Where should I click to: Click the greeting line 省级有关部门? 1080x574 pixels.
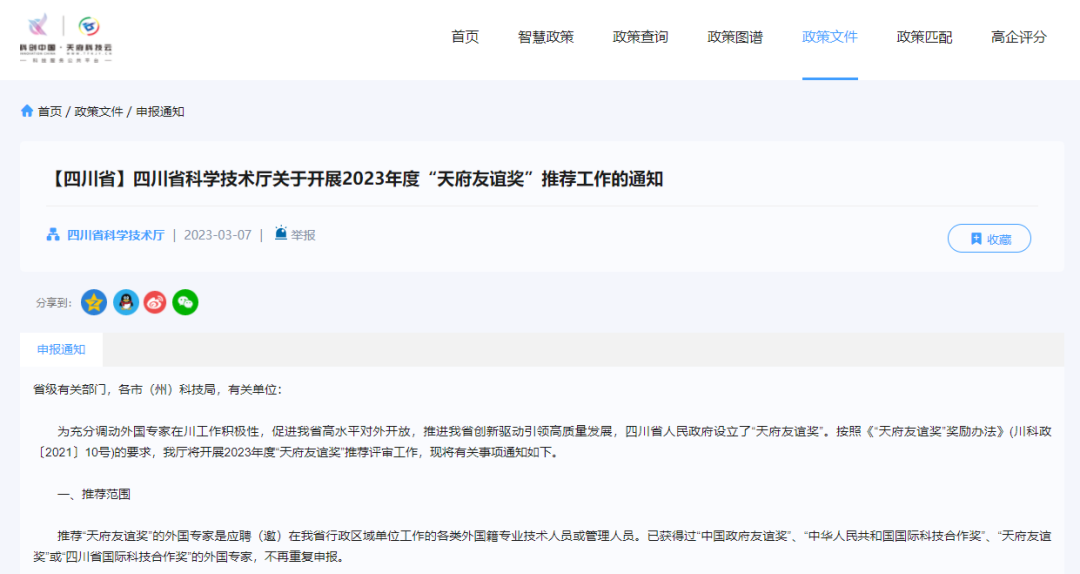(x=158, y=389)
